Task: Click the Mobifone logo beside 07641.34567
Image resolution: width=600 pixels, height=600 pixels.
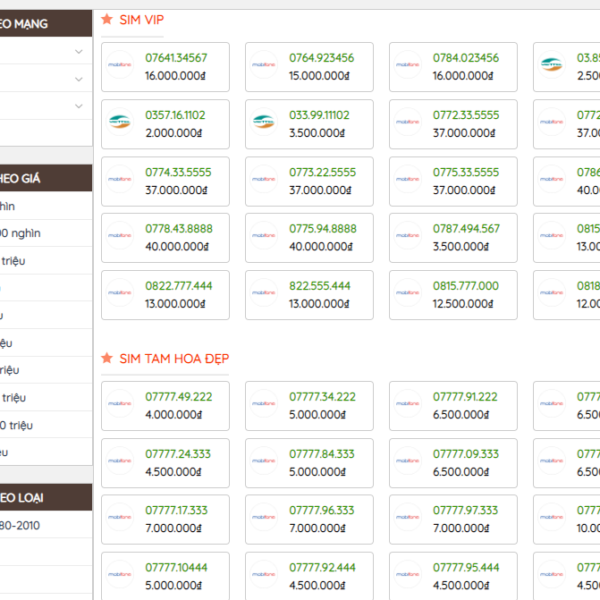Action: 120,66
